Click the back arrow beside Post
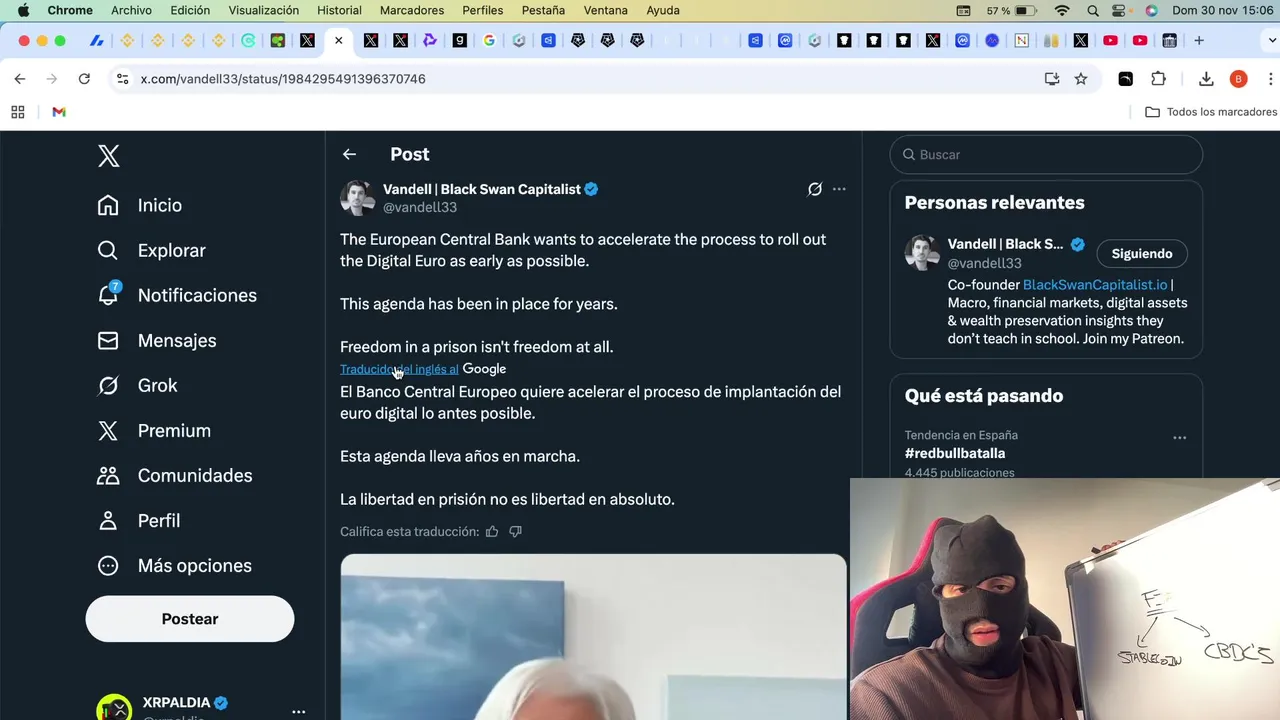 click(x=349, y=154)
